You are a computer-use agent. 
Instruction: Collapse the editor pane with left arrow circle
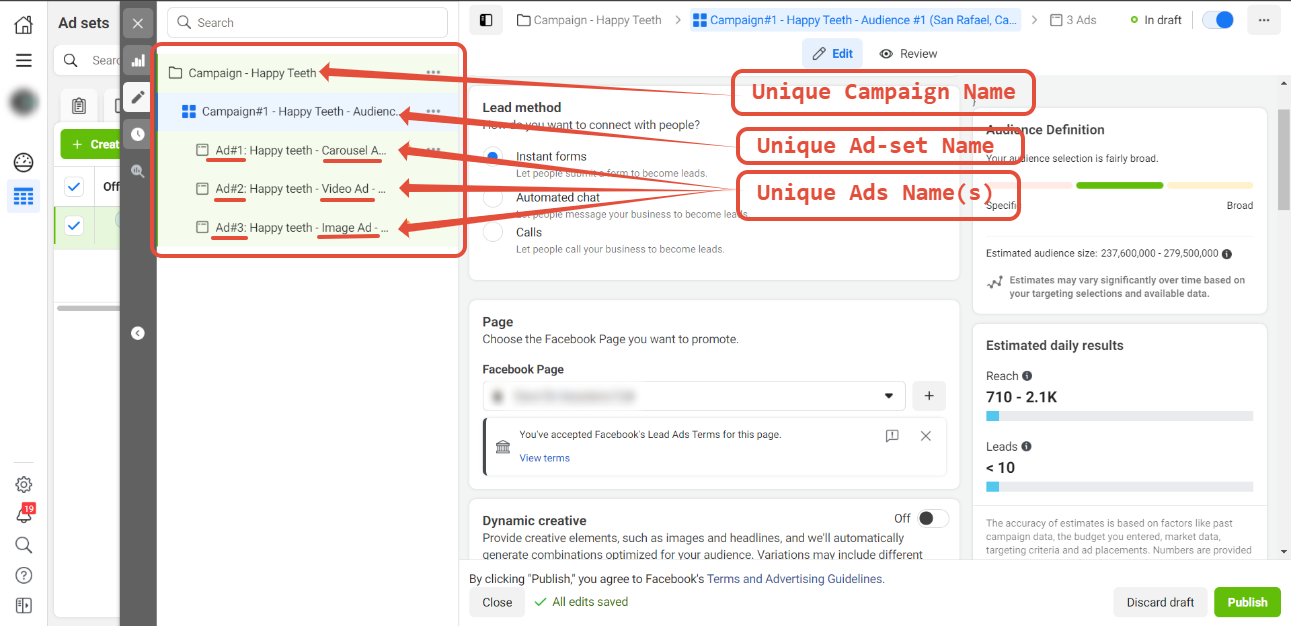[x=138, y=333]
